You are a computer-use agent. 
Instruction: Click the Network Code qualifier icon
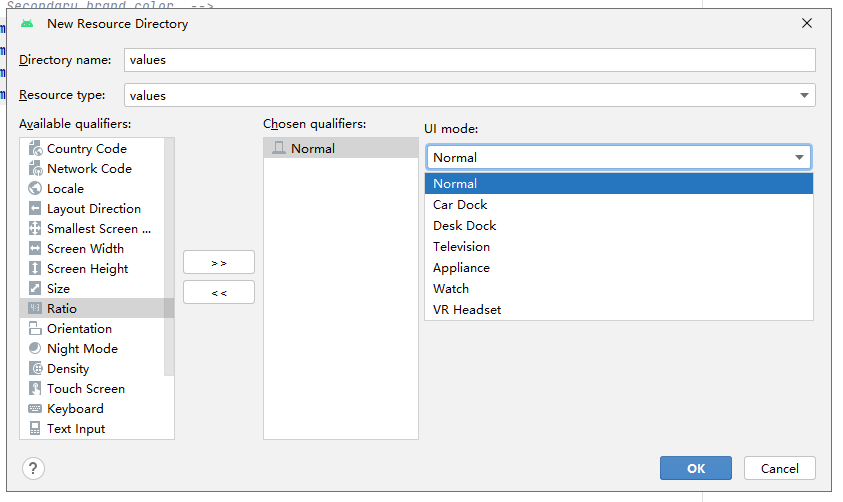(35, 168)
